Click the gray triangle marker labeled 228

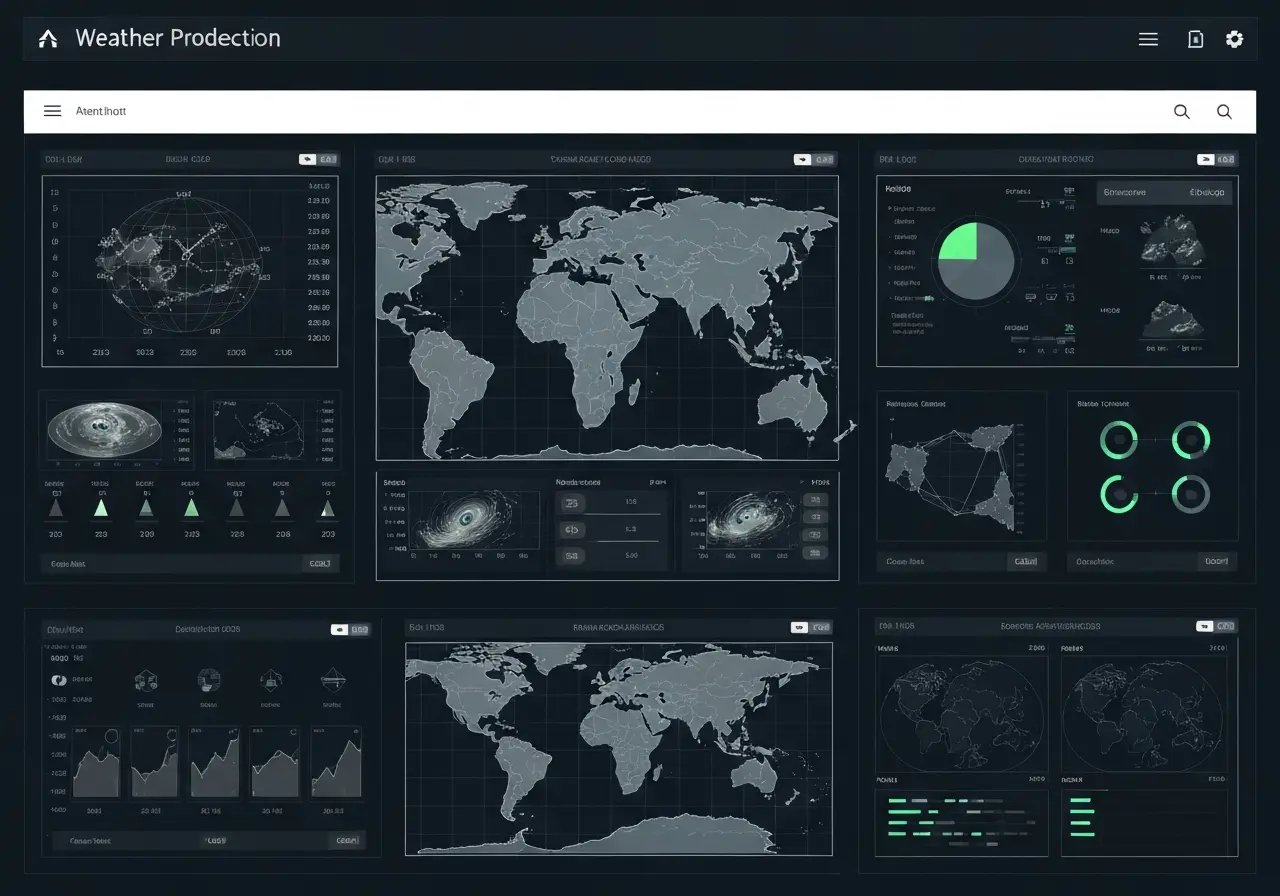pos(237,508)
